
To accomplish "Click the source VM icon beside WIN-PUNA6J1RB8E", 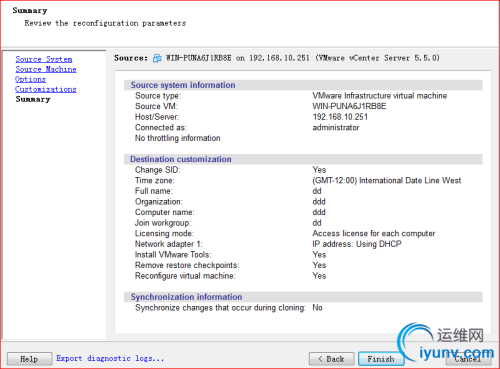I will point(157,58).
